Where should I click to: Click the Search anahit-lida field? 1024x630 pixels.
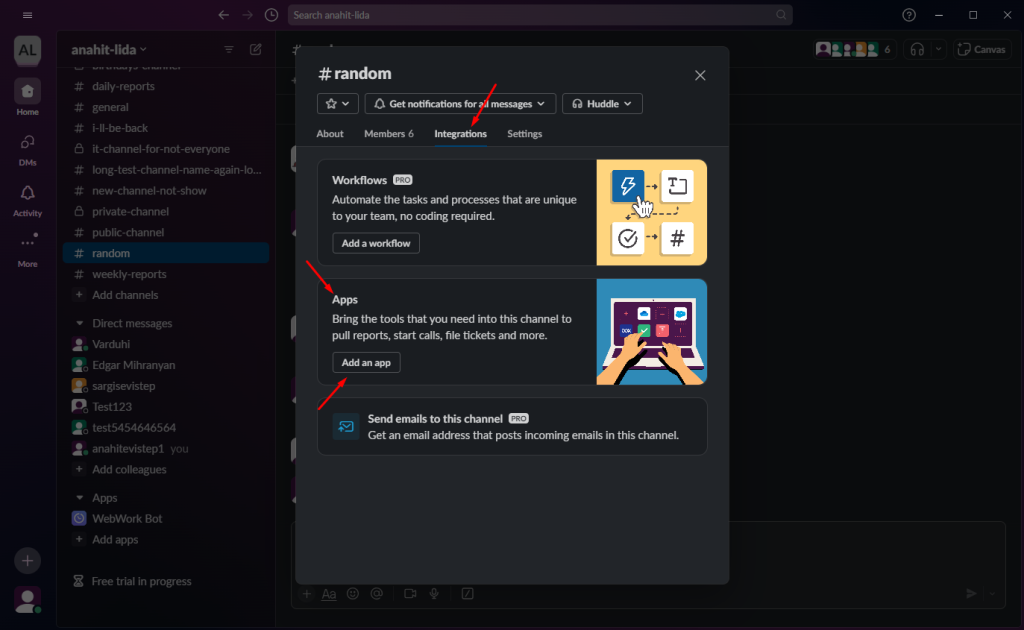pos(540,15)
